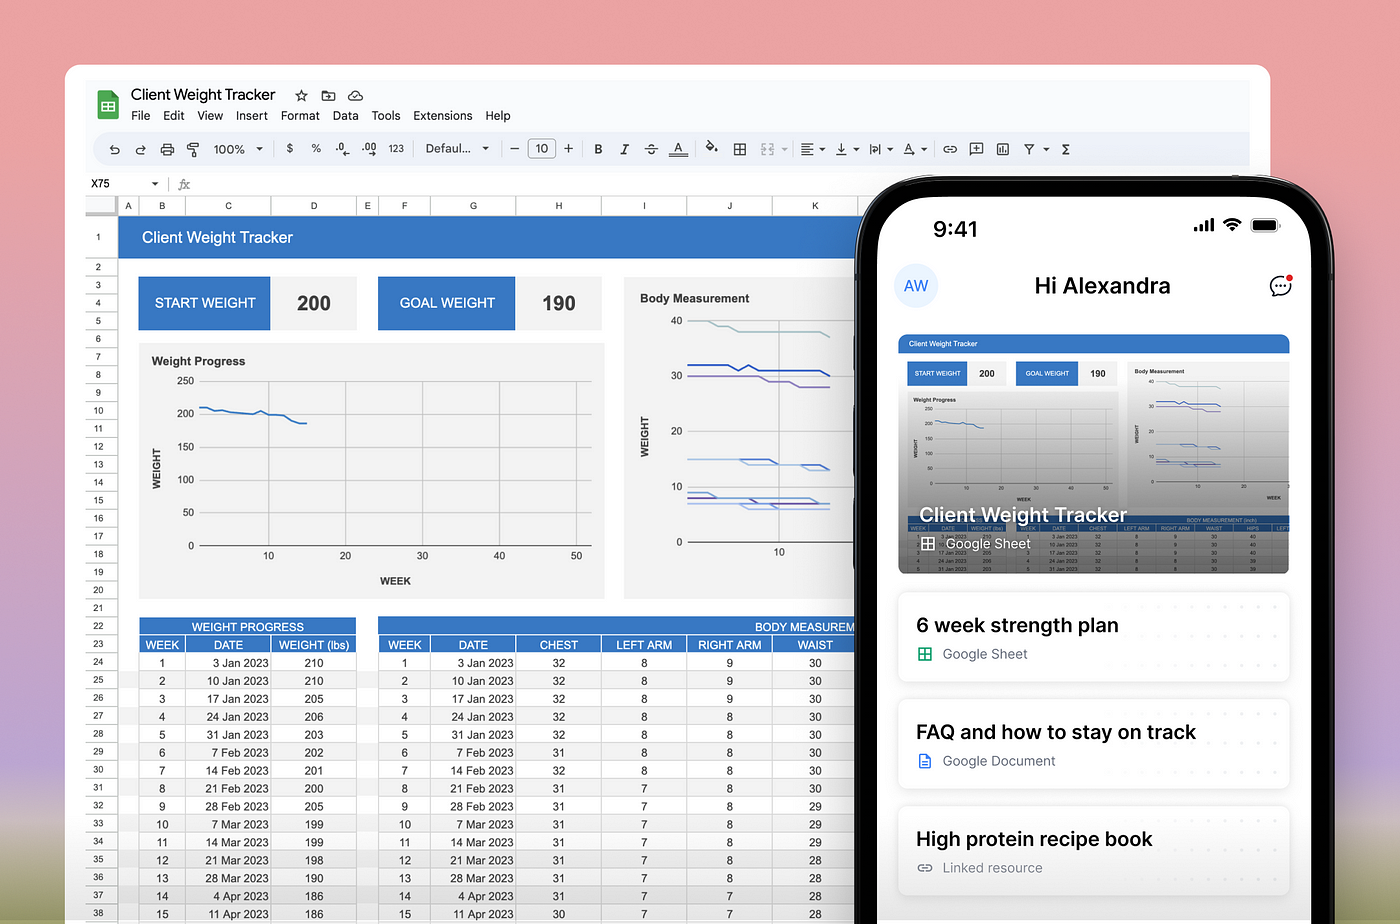Open horizontal align dropdown

pos(813,149)
